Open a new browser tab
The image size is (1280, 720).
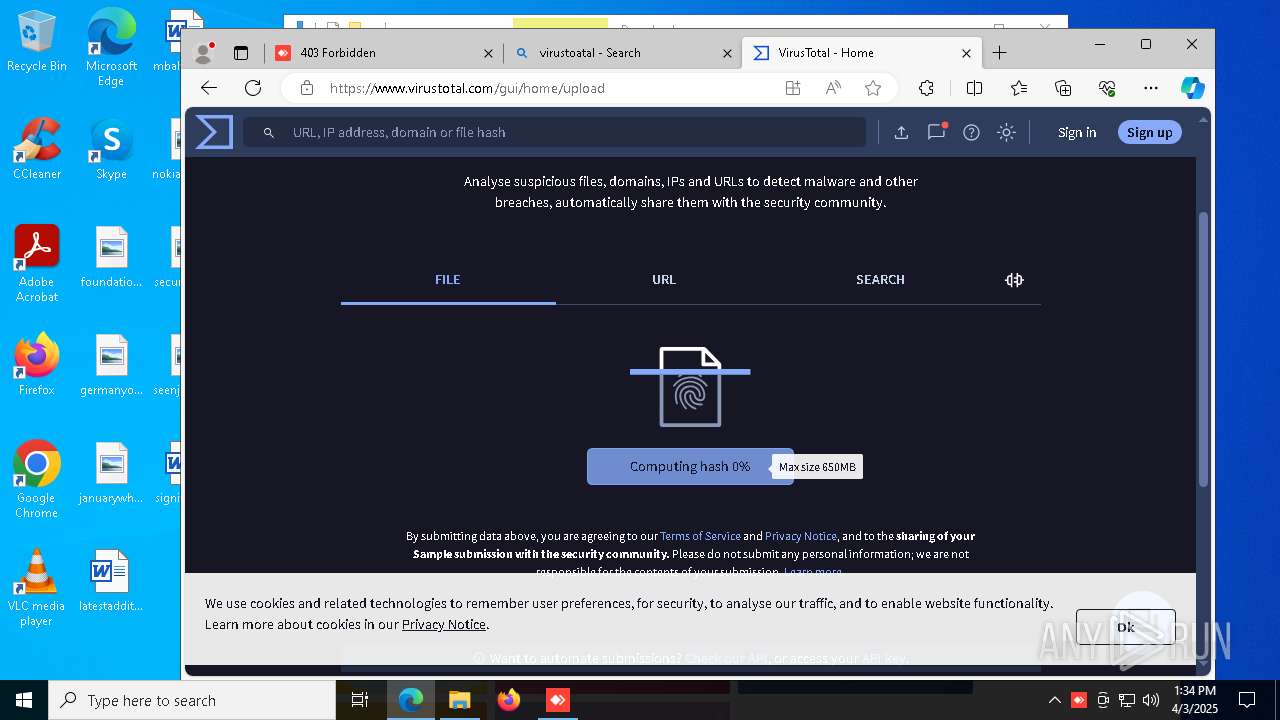tap(999, 53)
